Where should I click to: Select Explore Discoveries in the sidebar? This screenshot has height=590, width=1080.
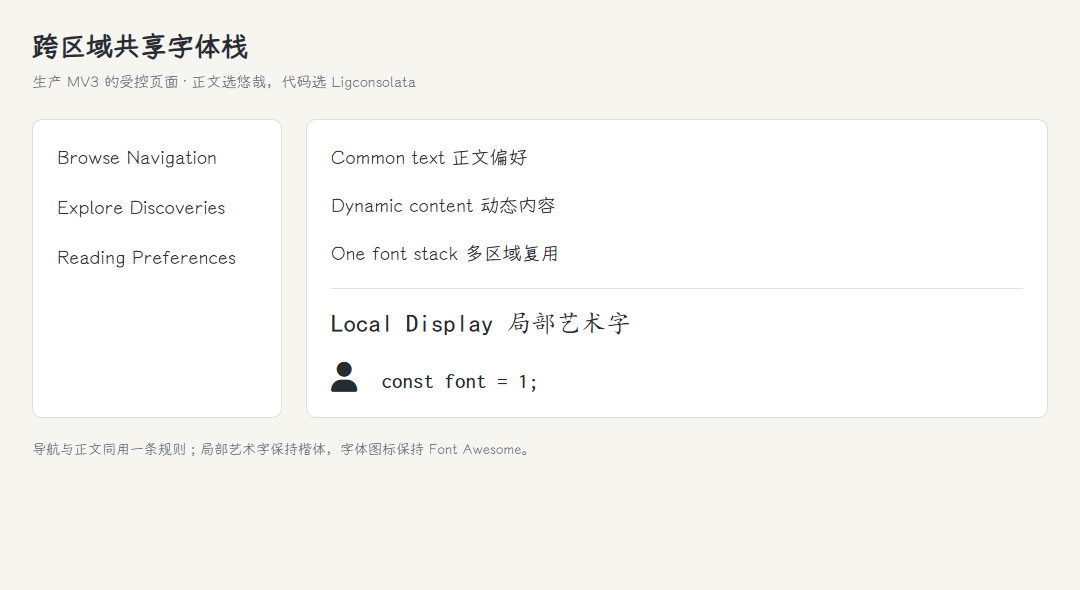[x=141, y=208]
